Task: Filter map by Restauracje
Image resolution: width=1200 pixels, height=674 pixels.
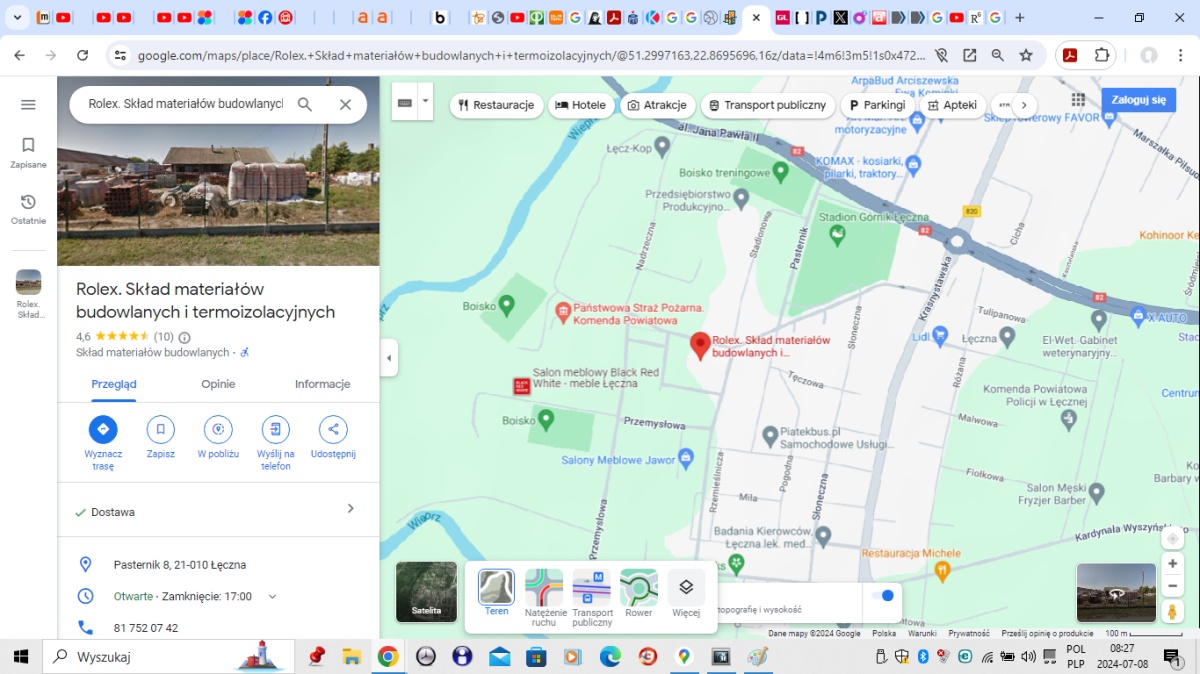Action: click(x=496, y=105)
